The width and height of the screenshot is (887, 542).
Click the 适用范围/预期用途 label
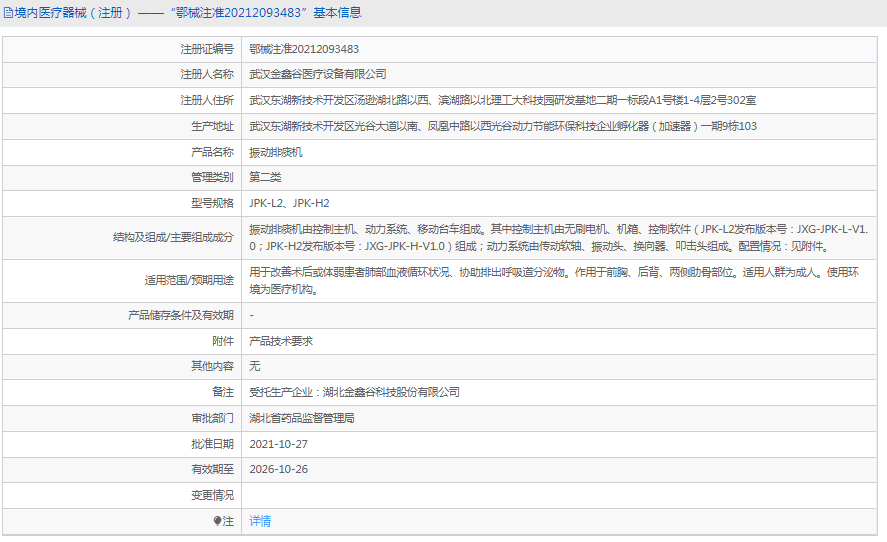pos(189,281)
